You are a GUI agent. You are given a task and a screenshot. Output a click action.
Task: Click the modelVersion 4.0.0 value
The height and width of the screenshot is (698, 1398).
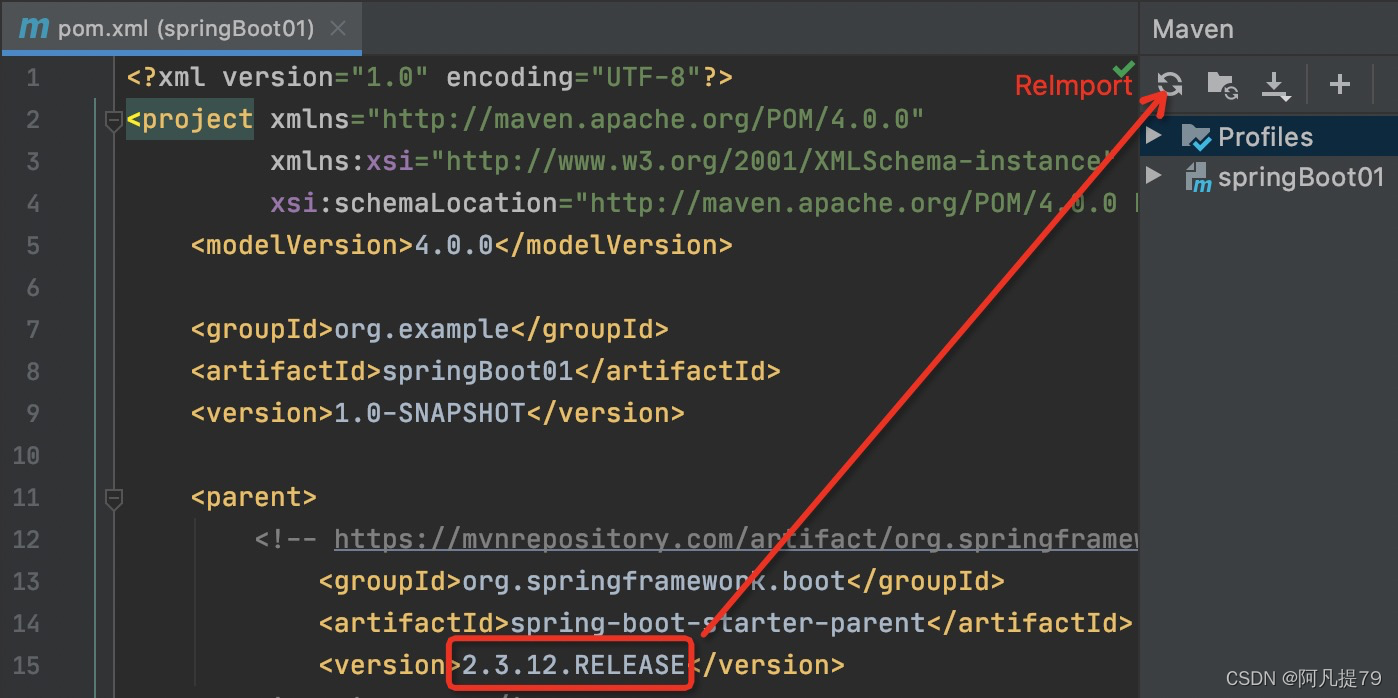[454, 245]
